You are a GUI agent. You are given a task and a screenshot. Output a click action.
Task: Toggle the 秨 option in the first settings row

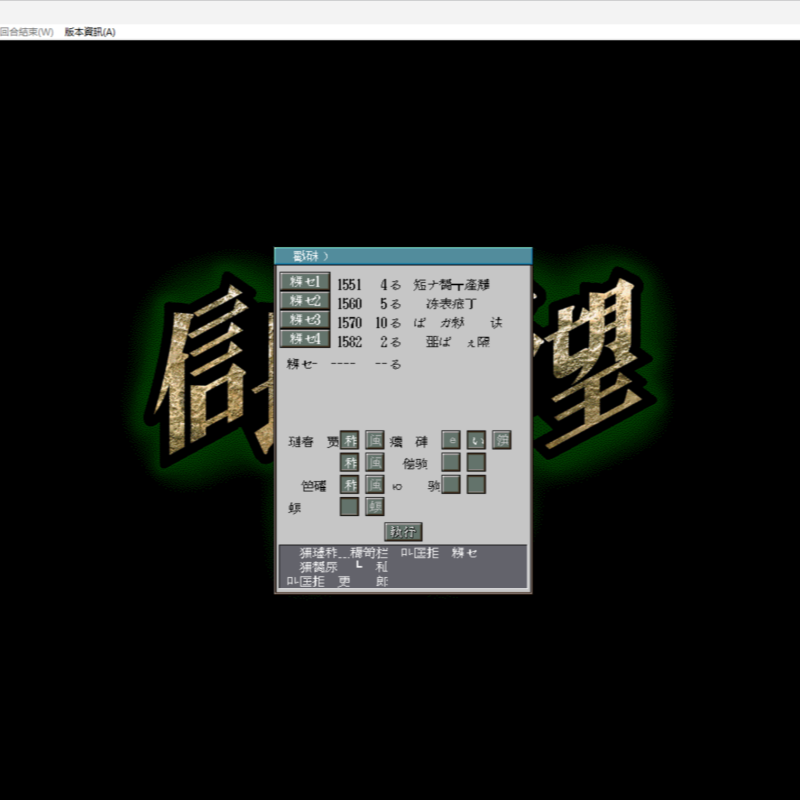point(349,440)
